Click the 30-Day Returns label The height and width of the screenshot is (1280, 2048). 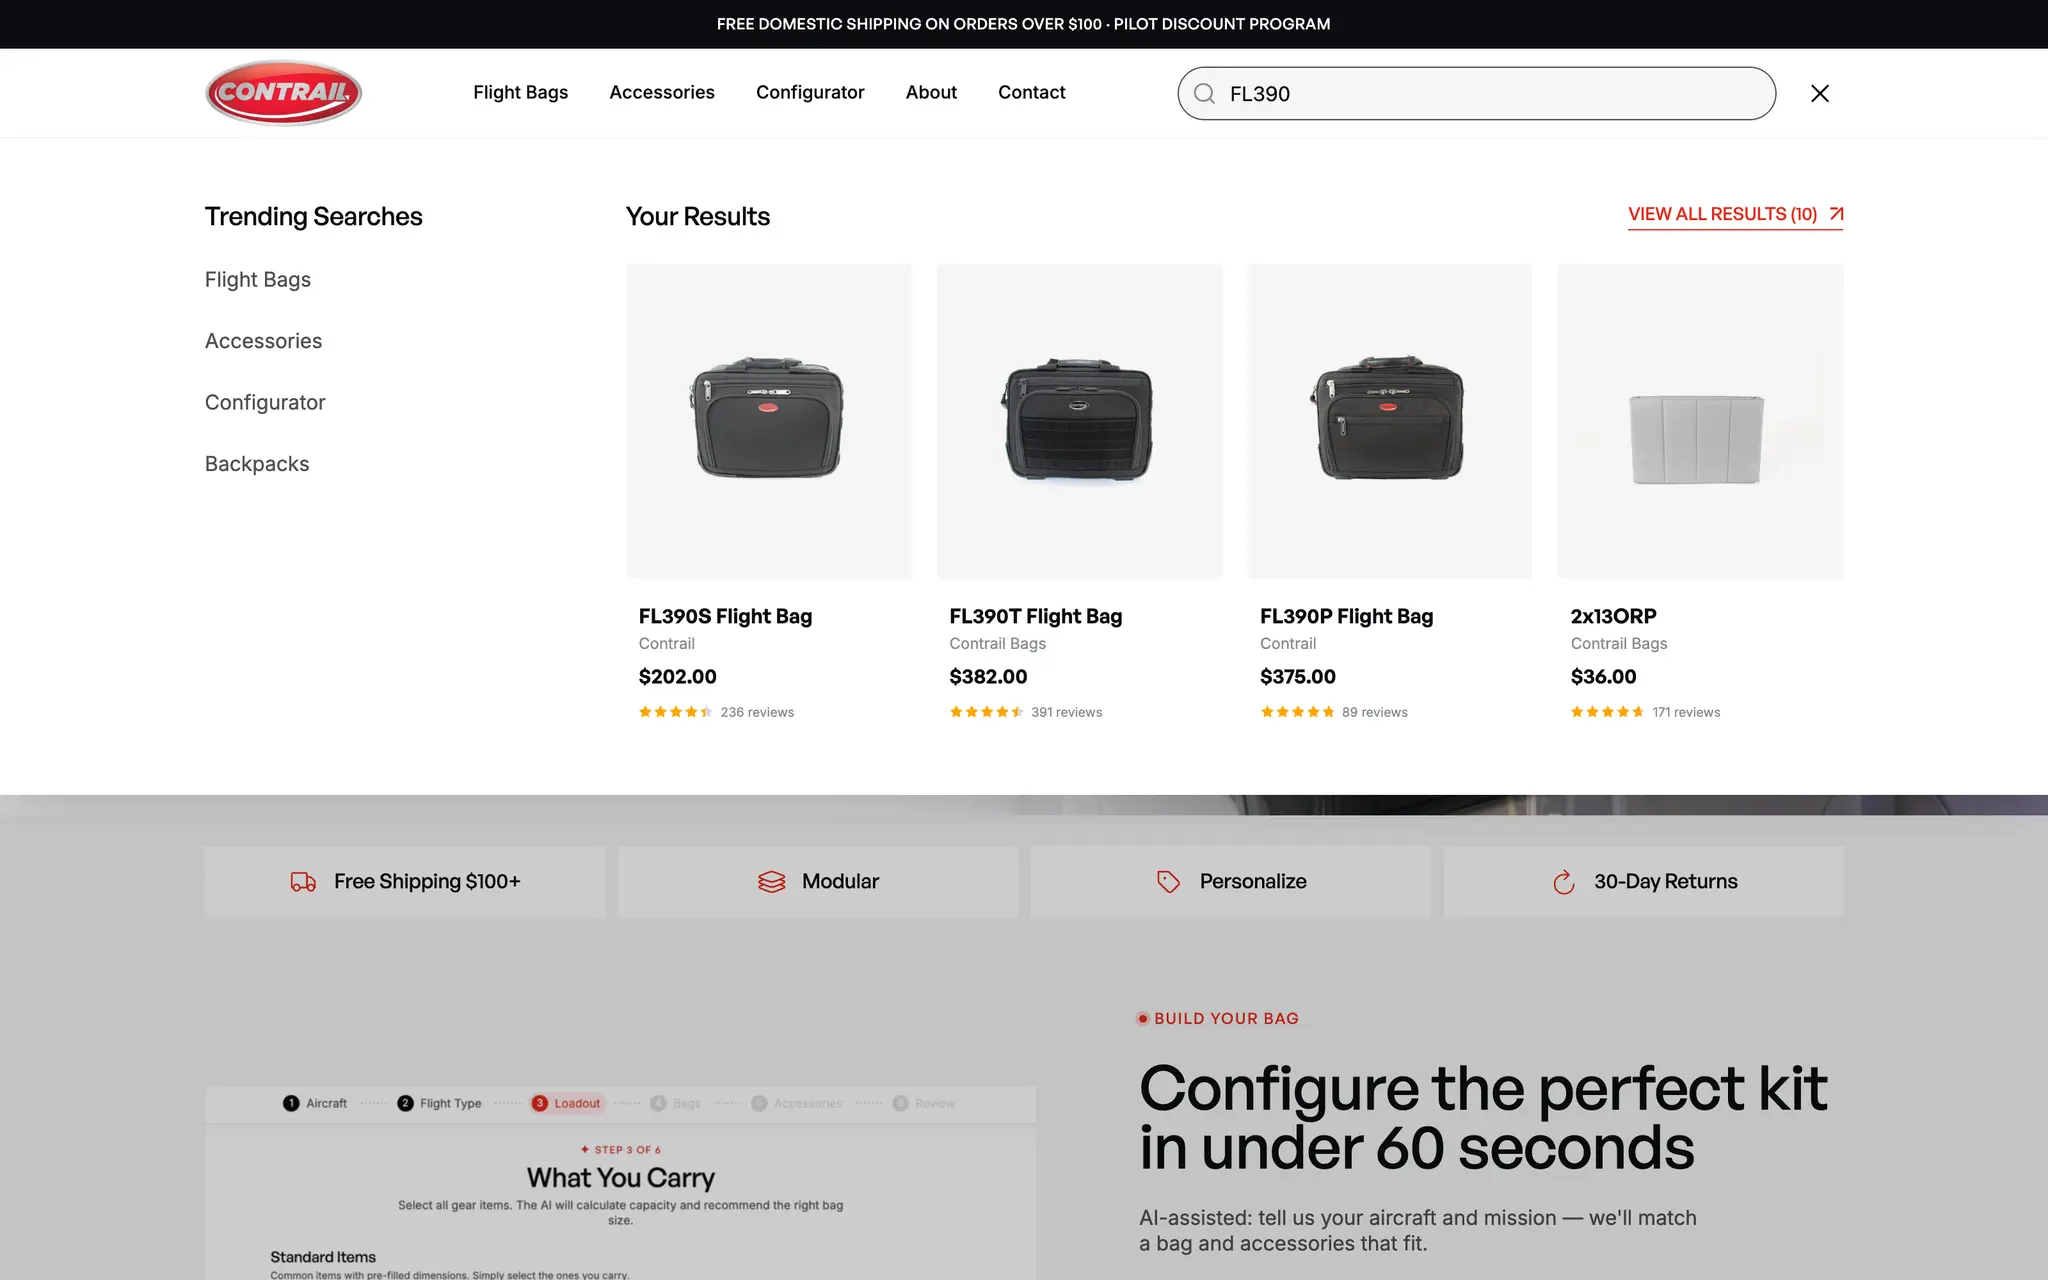coord(1666,882)
